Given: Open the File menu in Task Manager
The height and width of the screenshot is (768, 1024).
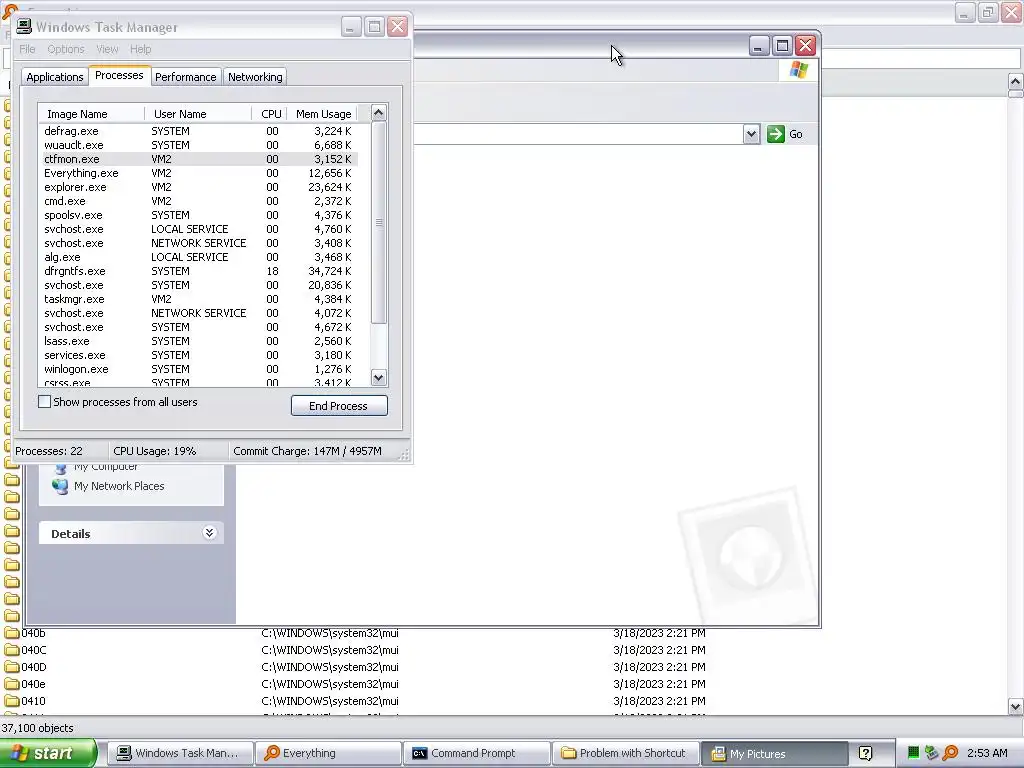Looking at the screenshot, I should pos(27,49).
